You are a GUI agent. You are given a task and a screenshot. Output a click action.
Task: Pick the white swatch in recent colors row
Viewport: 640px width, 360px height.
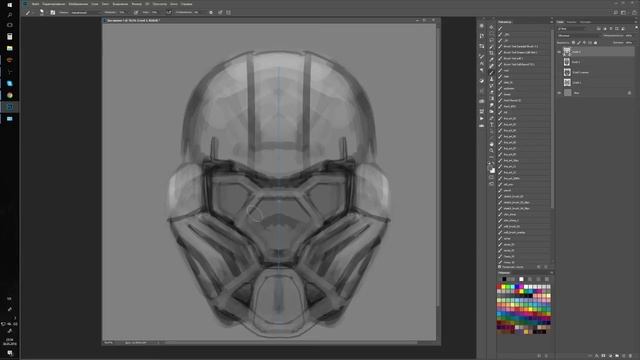point(521,279)
